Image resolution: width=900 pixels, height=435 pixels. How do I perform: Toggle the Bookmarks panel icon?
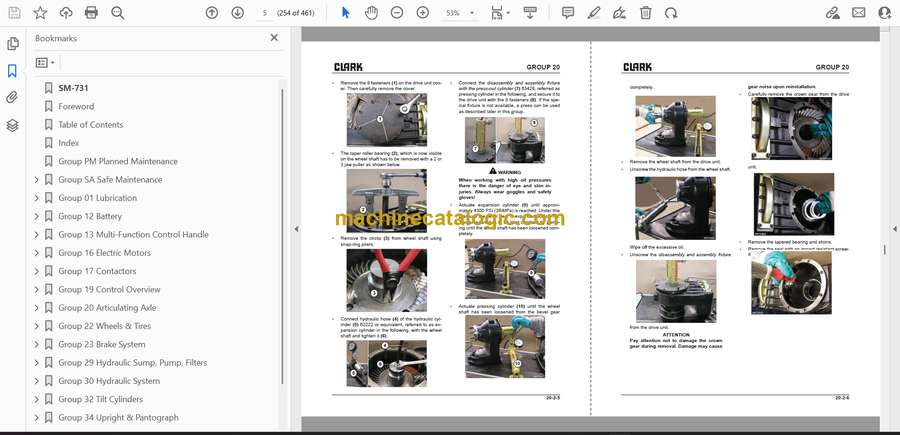tap(13, 71)
